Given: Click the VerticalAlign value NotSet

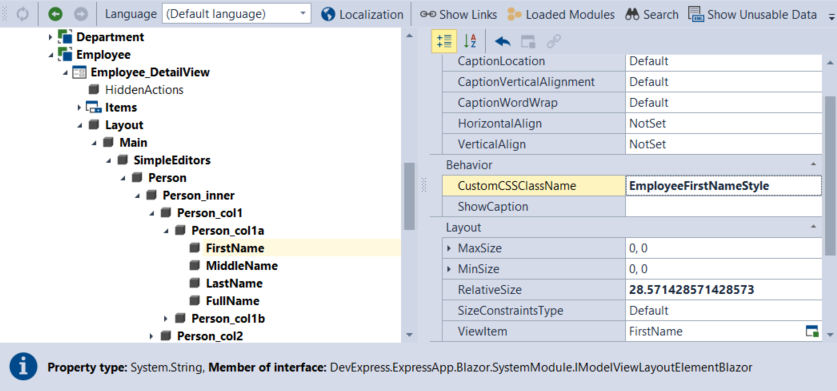Looking at the screenshot, I should (x=648, y=145).
